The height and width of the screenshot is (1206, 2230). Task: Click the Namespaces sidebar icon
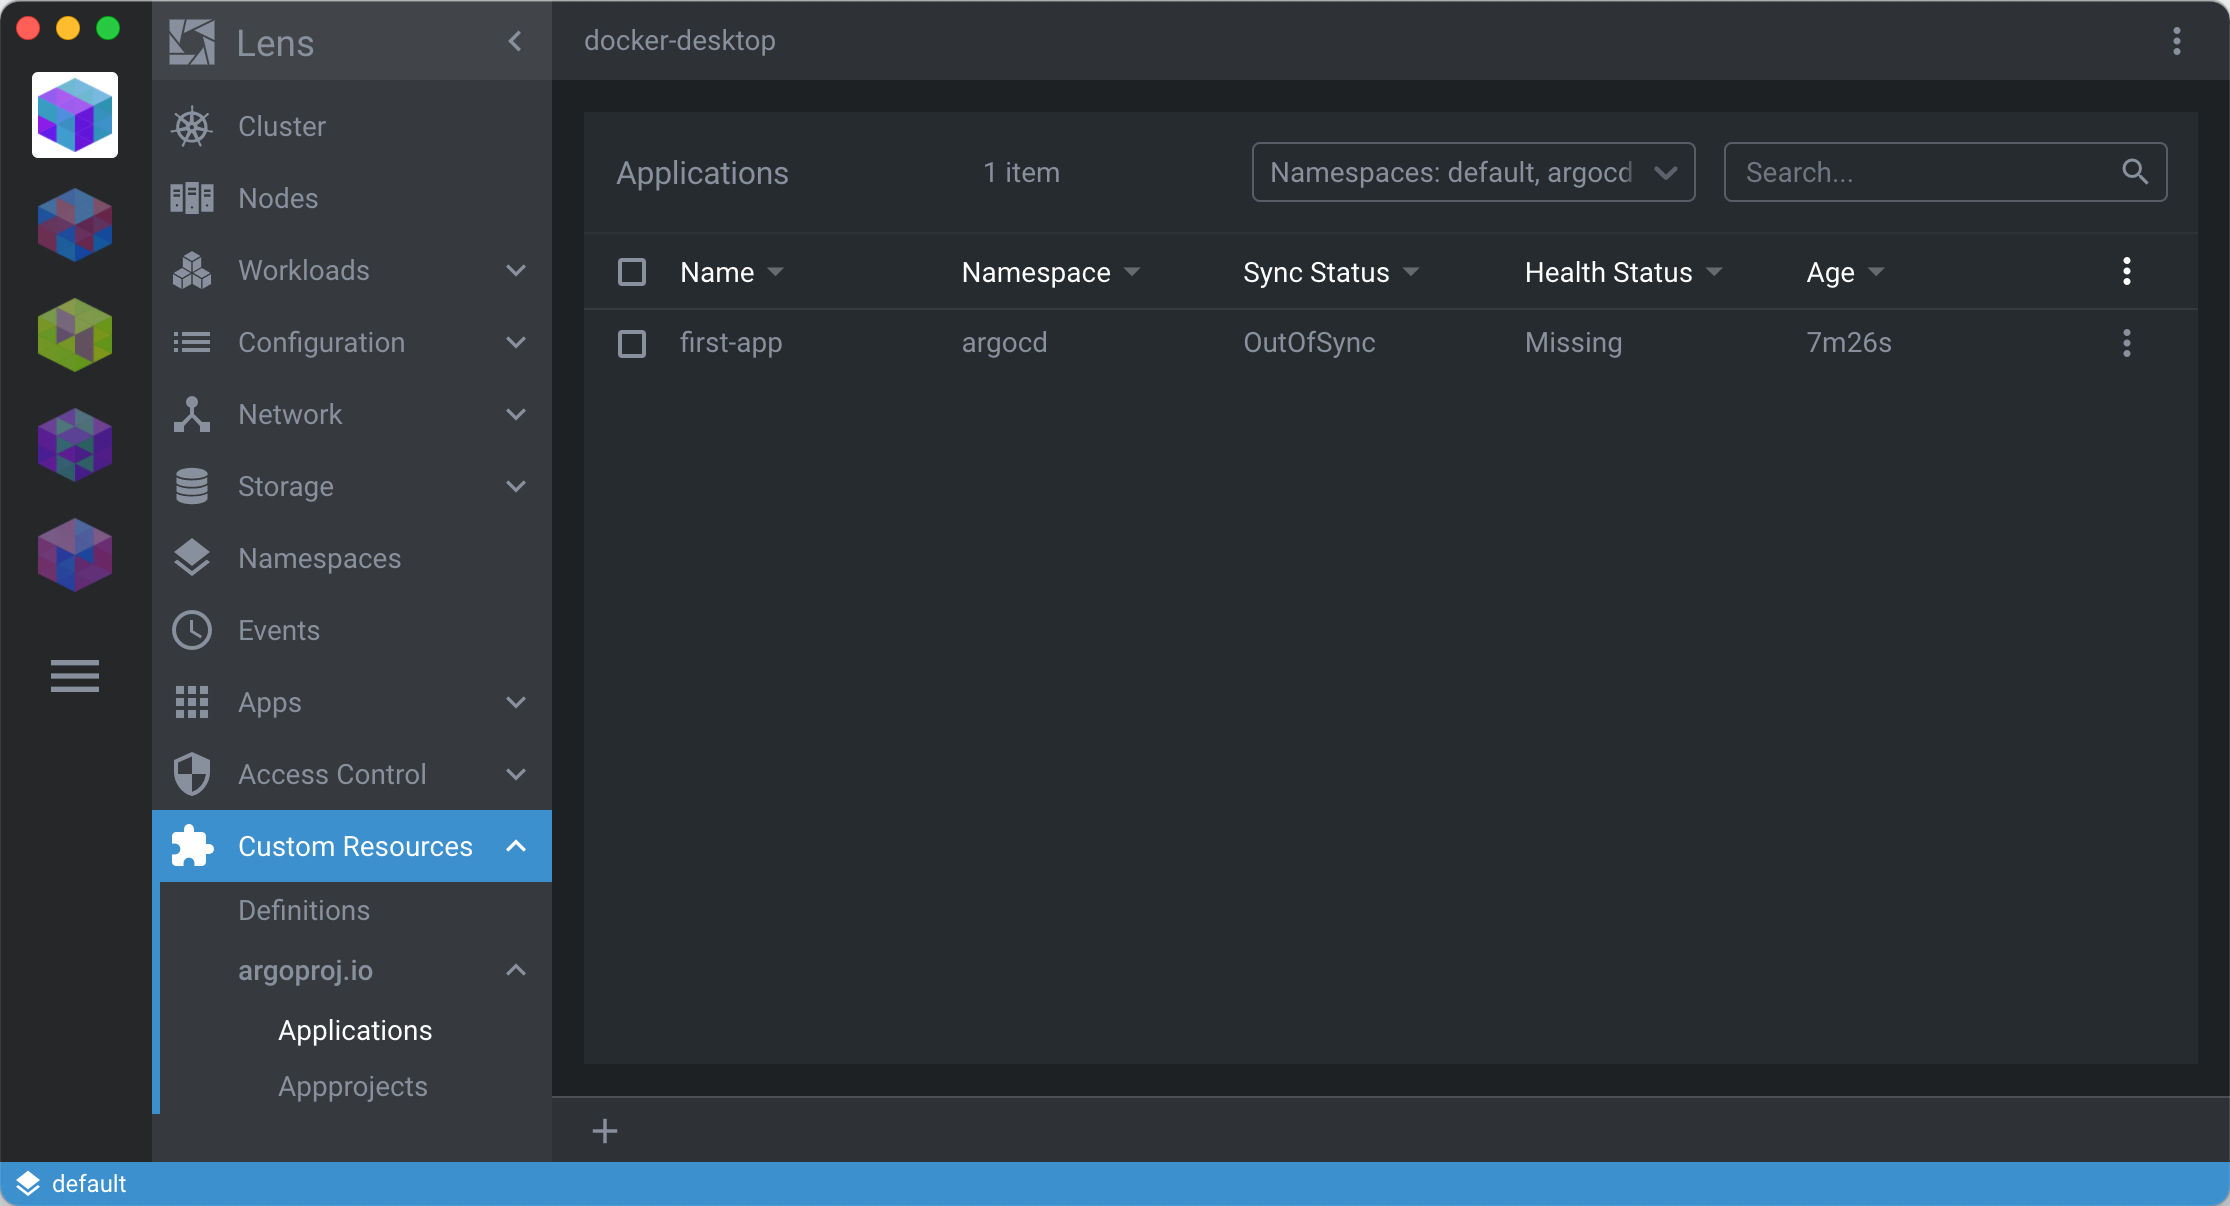pyautogui.click(x=191, y=558)
